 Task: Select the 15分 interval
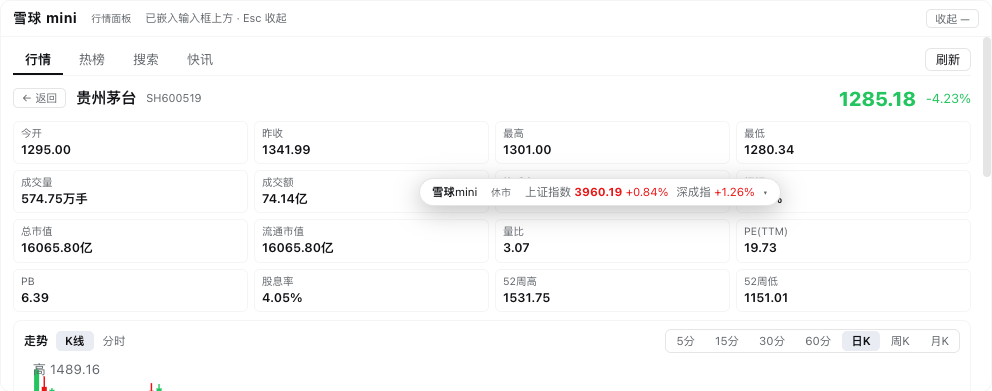[x=726, y=341]
